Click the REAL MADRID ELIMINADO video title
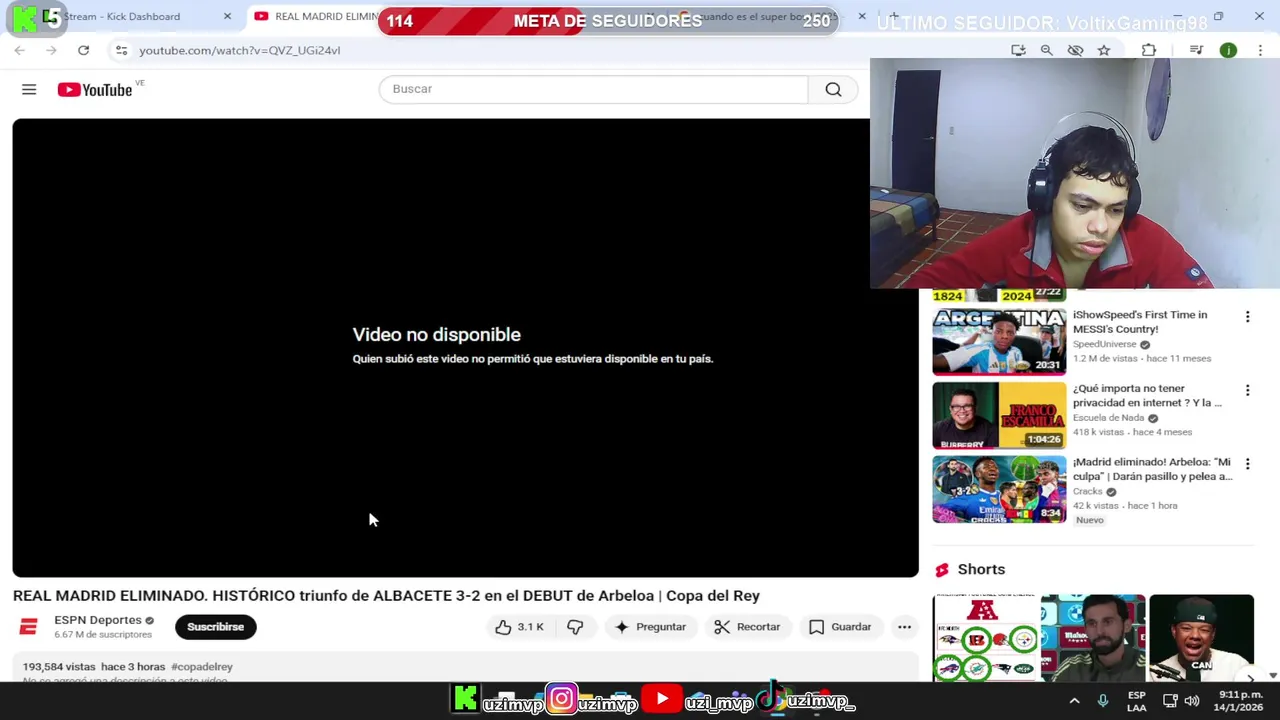 [x=386, y=596]
